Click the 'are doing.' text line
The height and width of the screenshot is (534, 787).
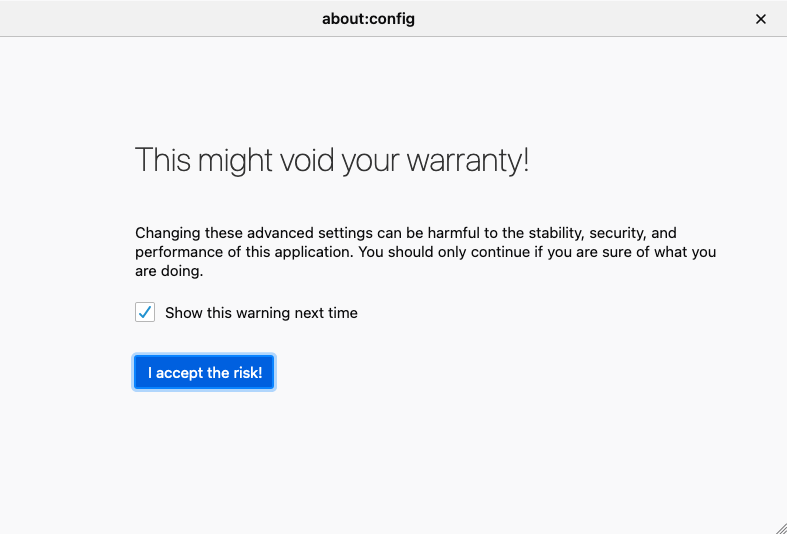pyautogui.click(x=169, y=271)
